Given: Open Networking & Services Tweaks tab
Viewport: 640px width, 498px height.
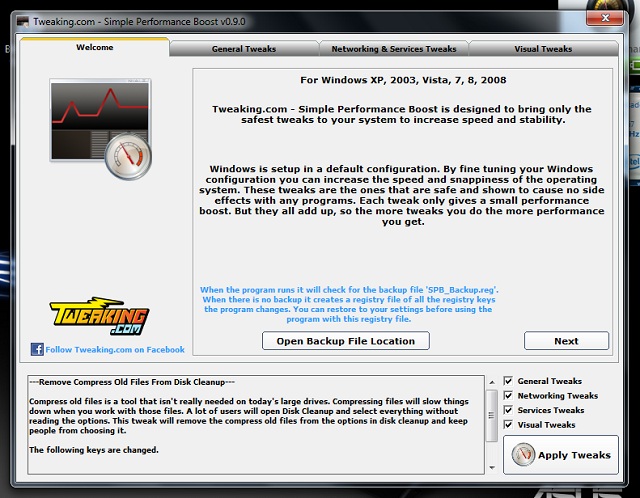Looking at the screenshot, I should (x=393, y=49).
